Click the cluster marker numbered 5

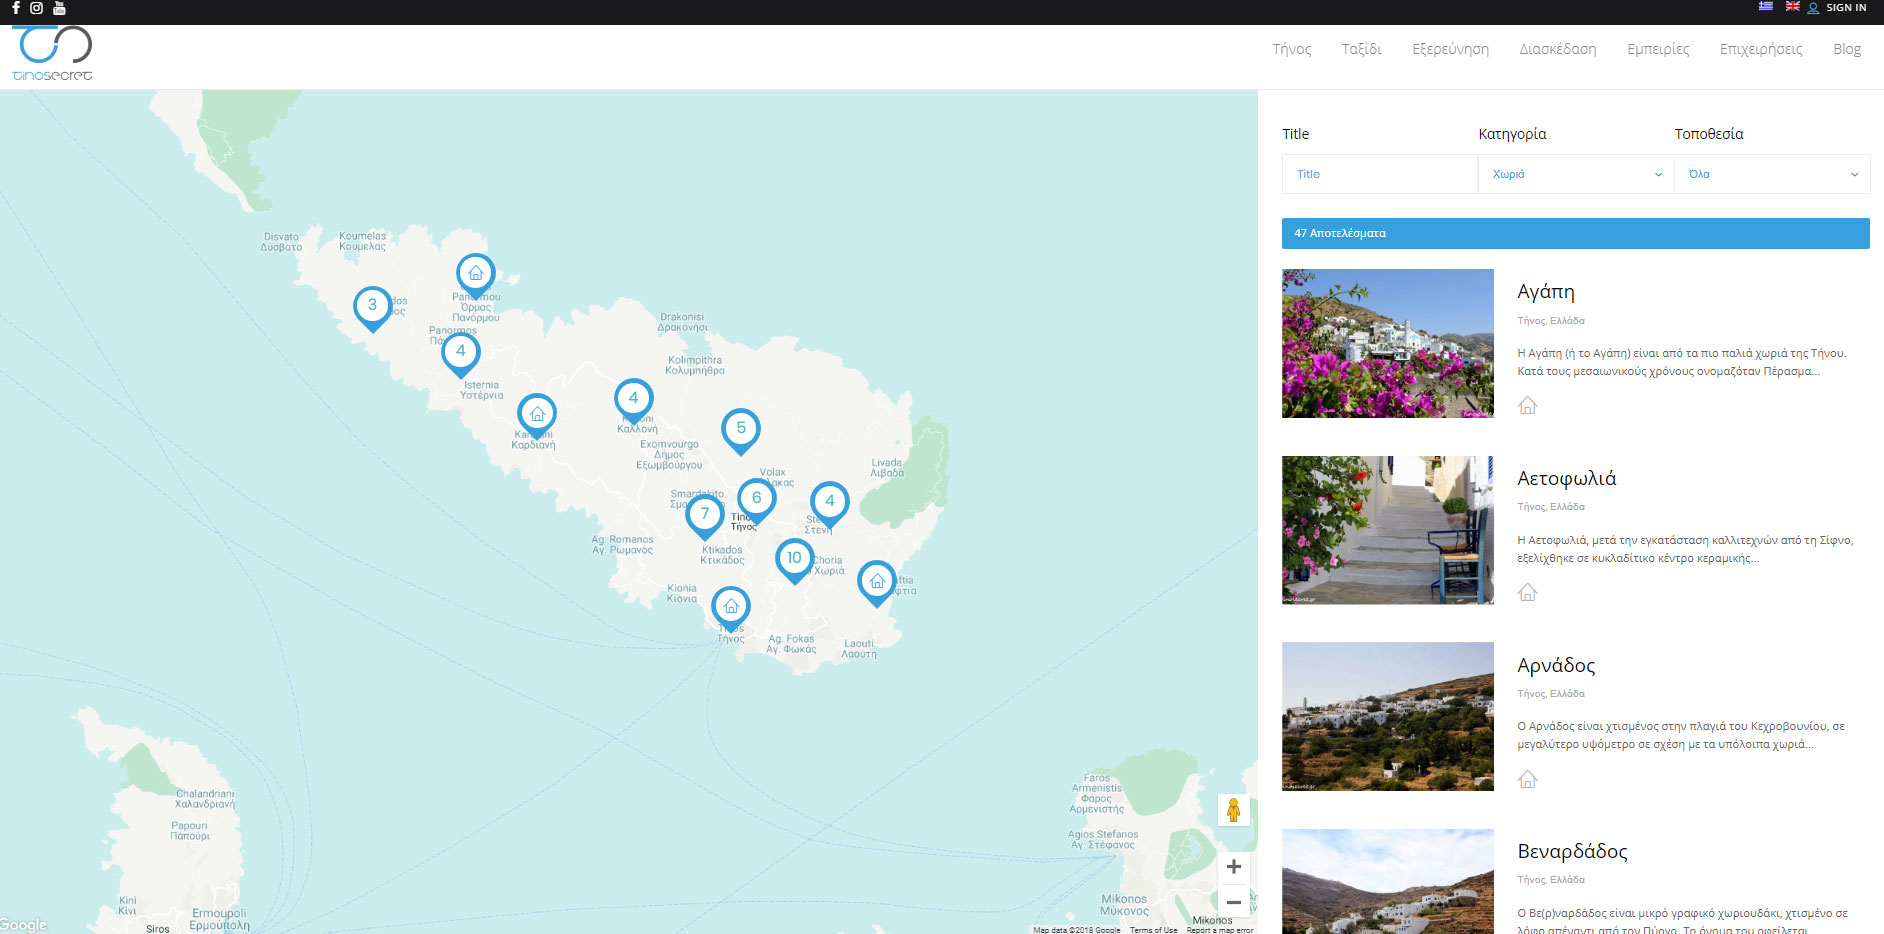pos(741,430)
